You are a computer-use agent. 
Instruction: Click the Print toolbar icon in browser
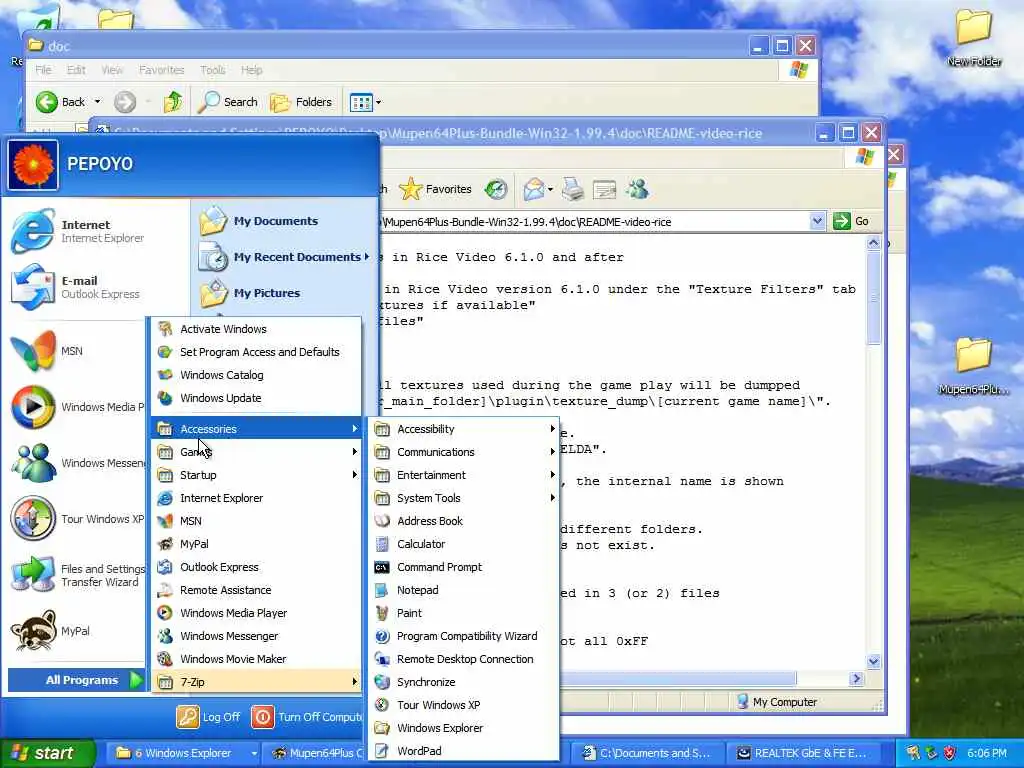coord(573,189)
